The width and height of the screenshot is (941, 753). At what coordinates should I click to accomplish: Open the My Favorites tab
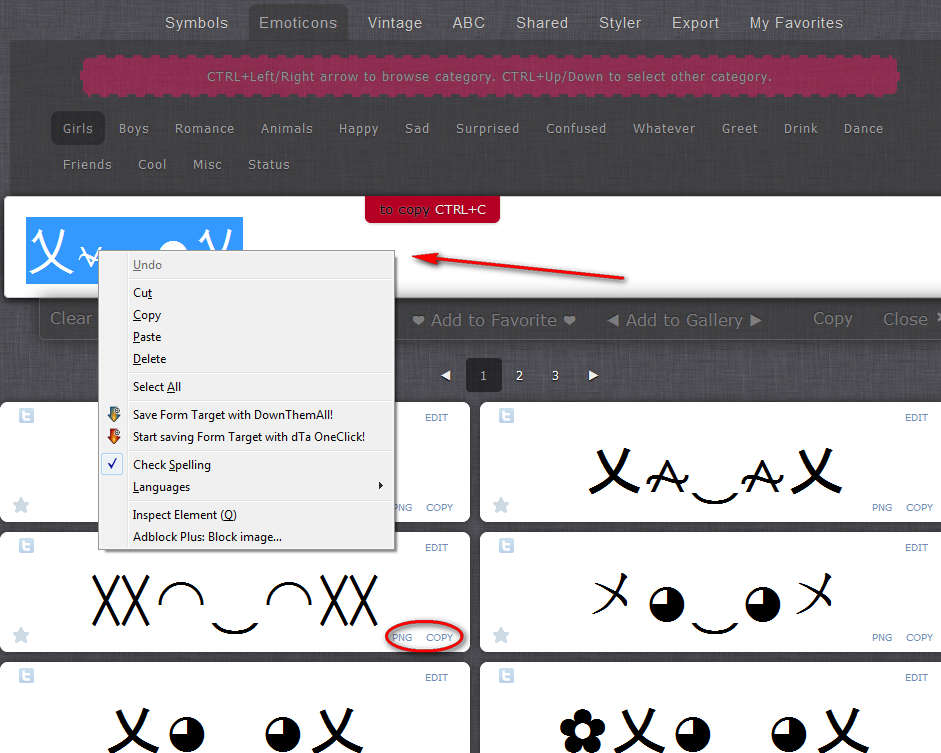[x=796, y=23]
